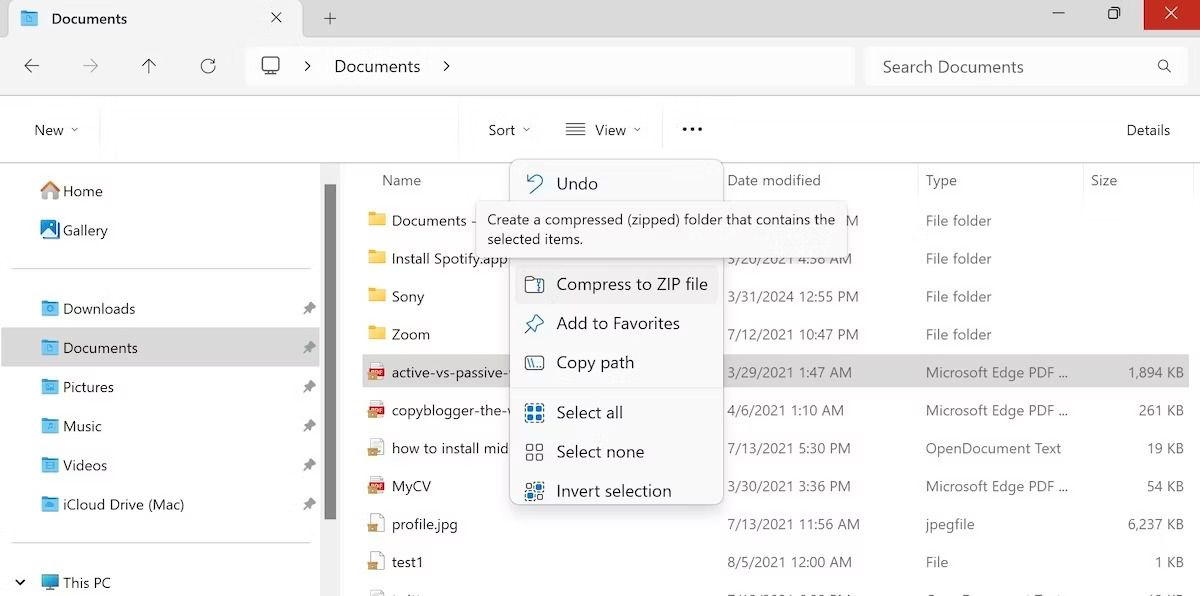Viewport: 1200px width, 596px height.
Task: Sort by the Date modified column
Action: 774,180
